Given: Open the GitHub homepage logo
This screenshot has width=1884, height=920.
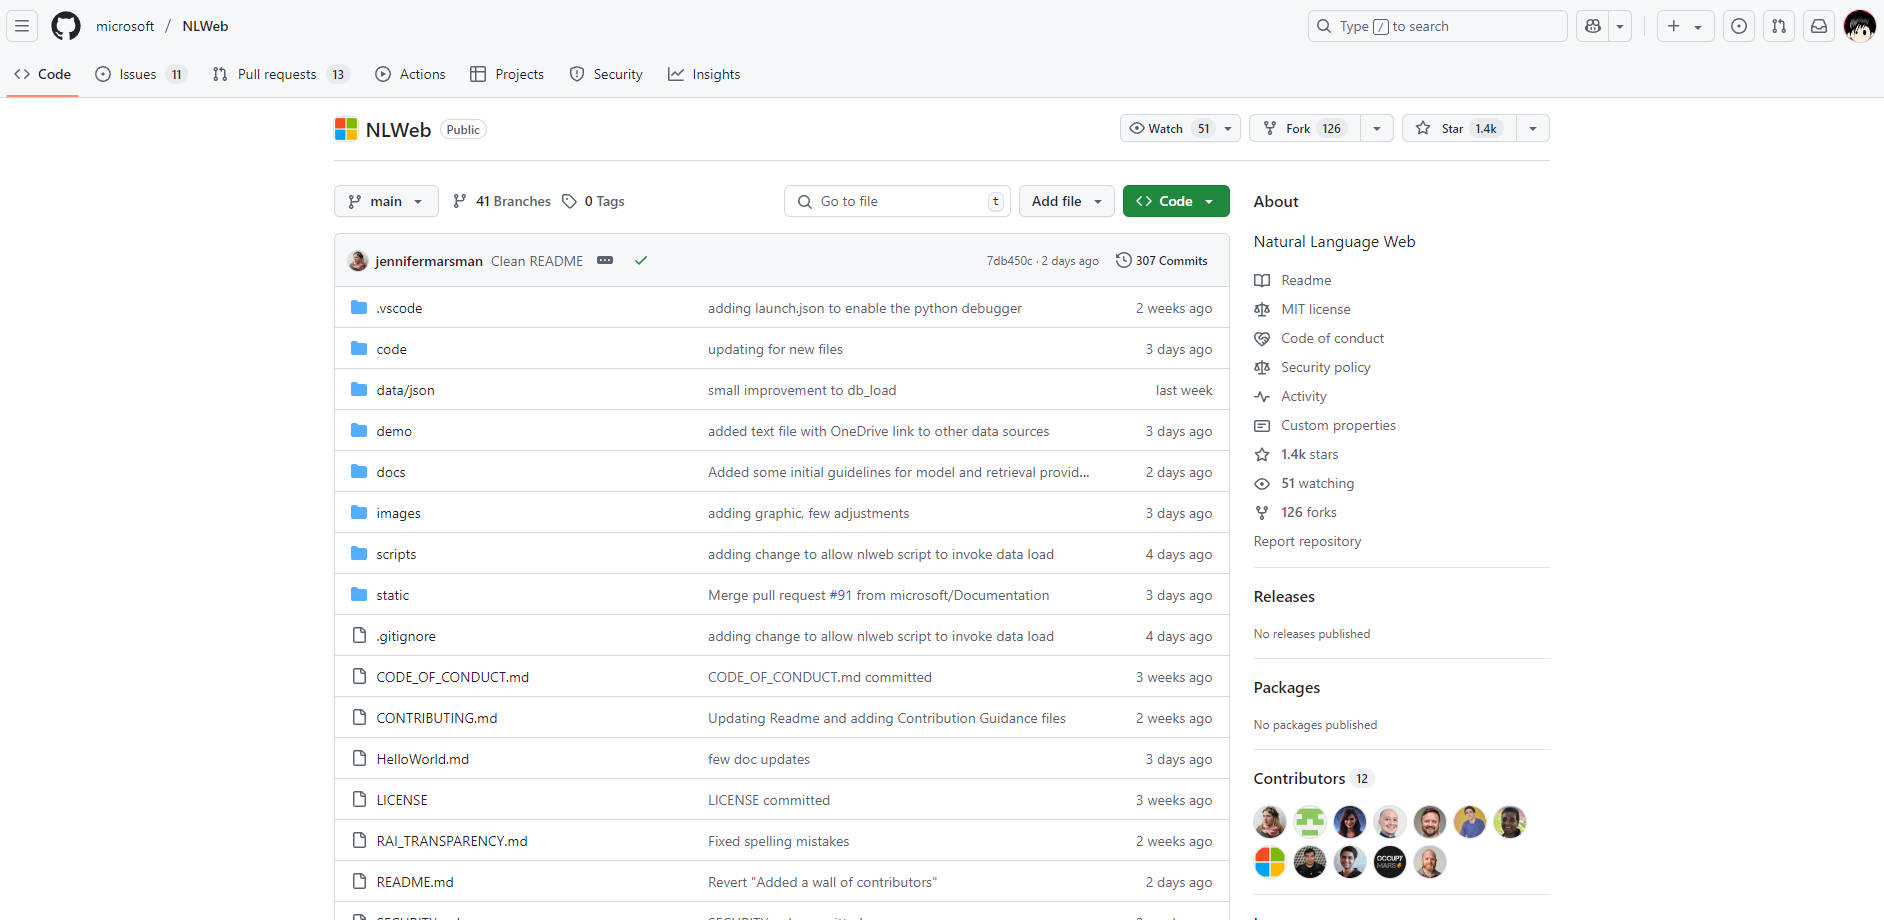Looking at the screenshot, I should 66,26.
